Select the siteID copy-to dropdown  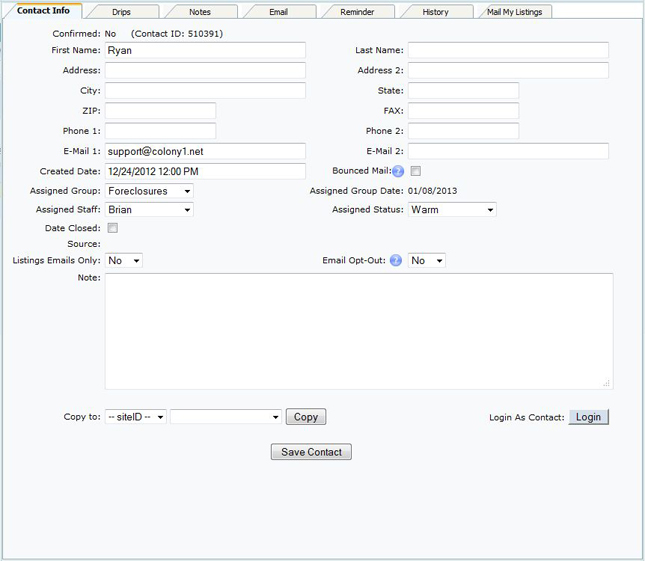136,417
